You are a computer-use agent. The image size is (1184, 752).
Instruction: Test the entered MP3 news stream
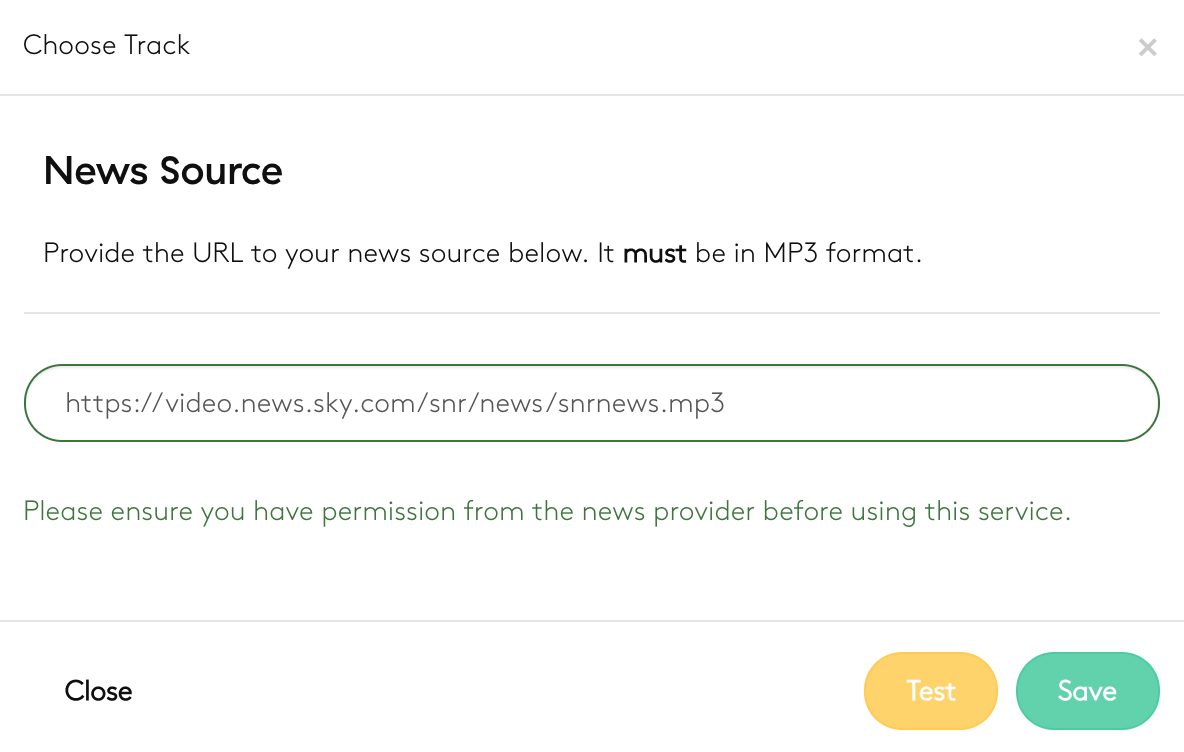click(930, 691)
